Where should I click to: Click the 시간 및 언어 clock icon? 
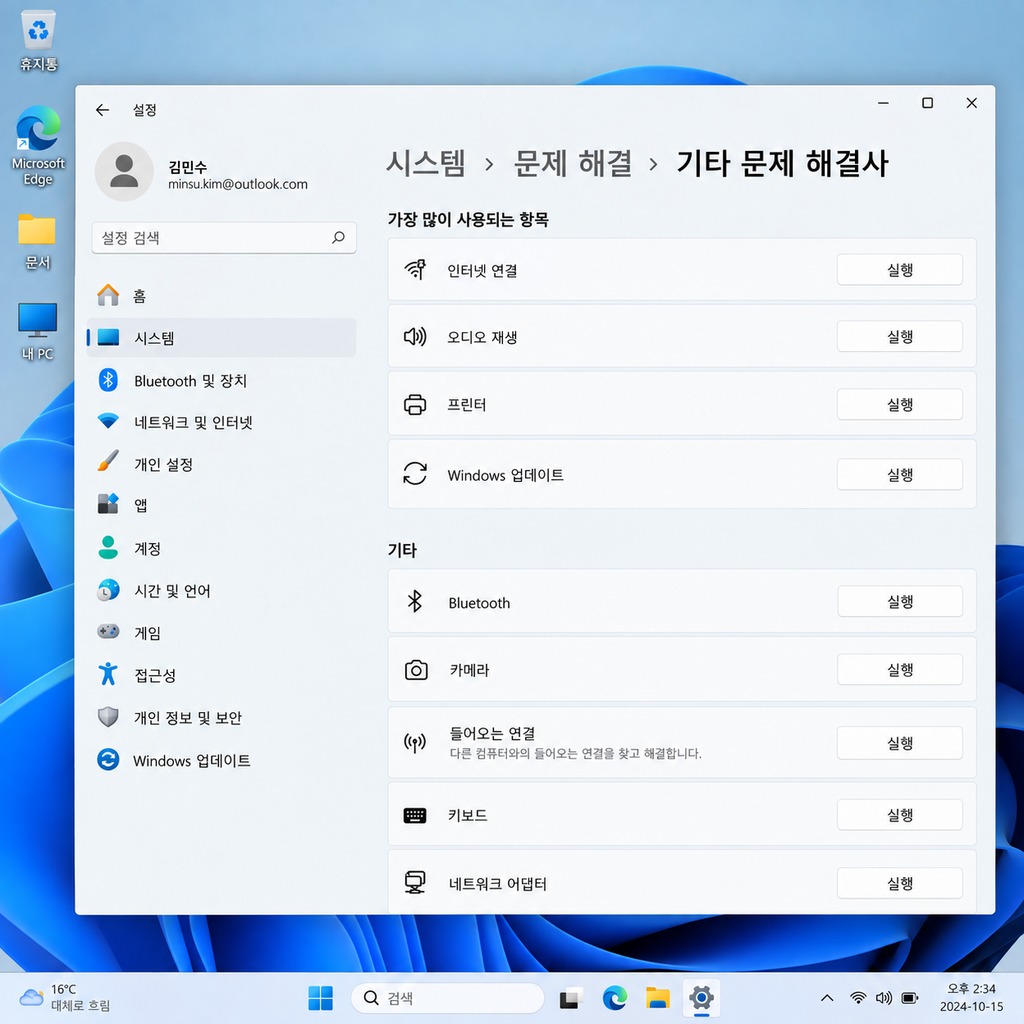(x=108, y=590)
